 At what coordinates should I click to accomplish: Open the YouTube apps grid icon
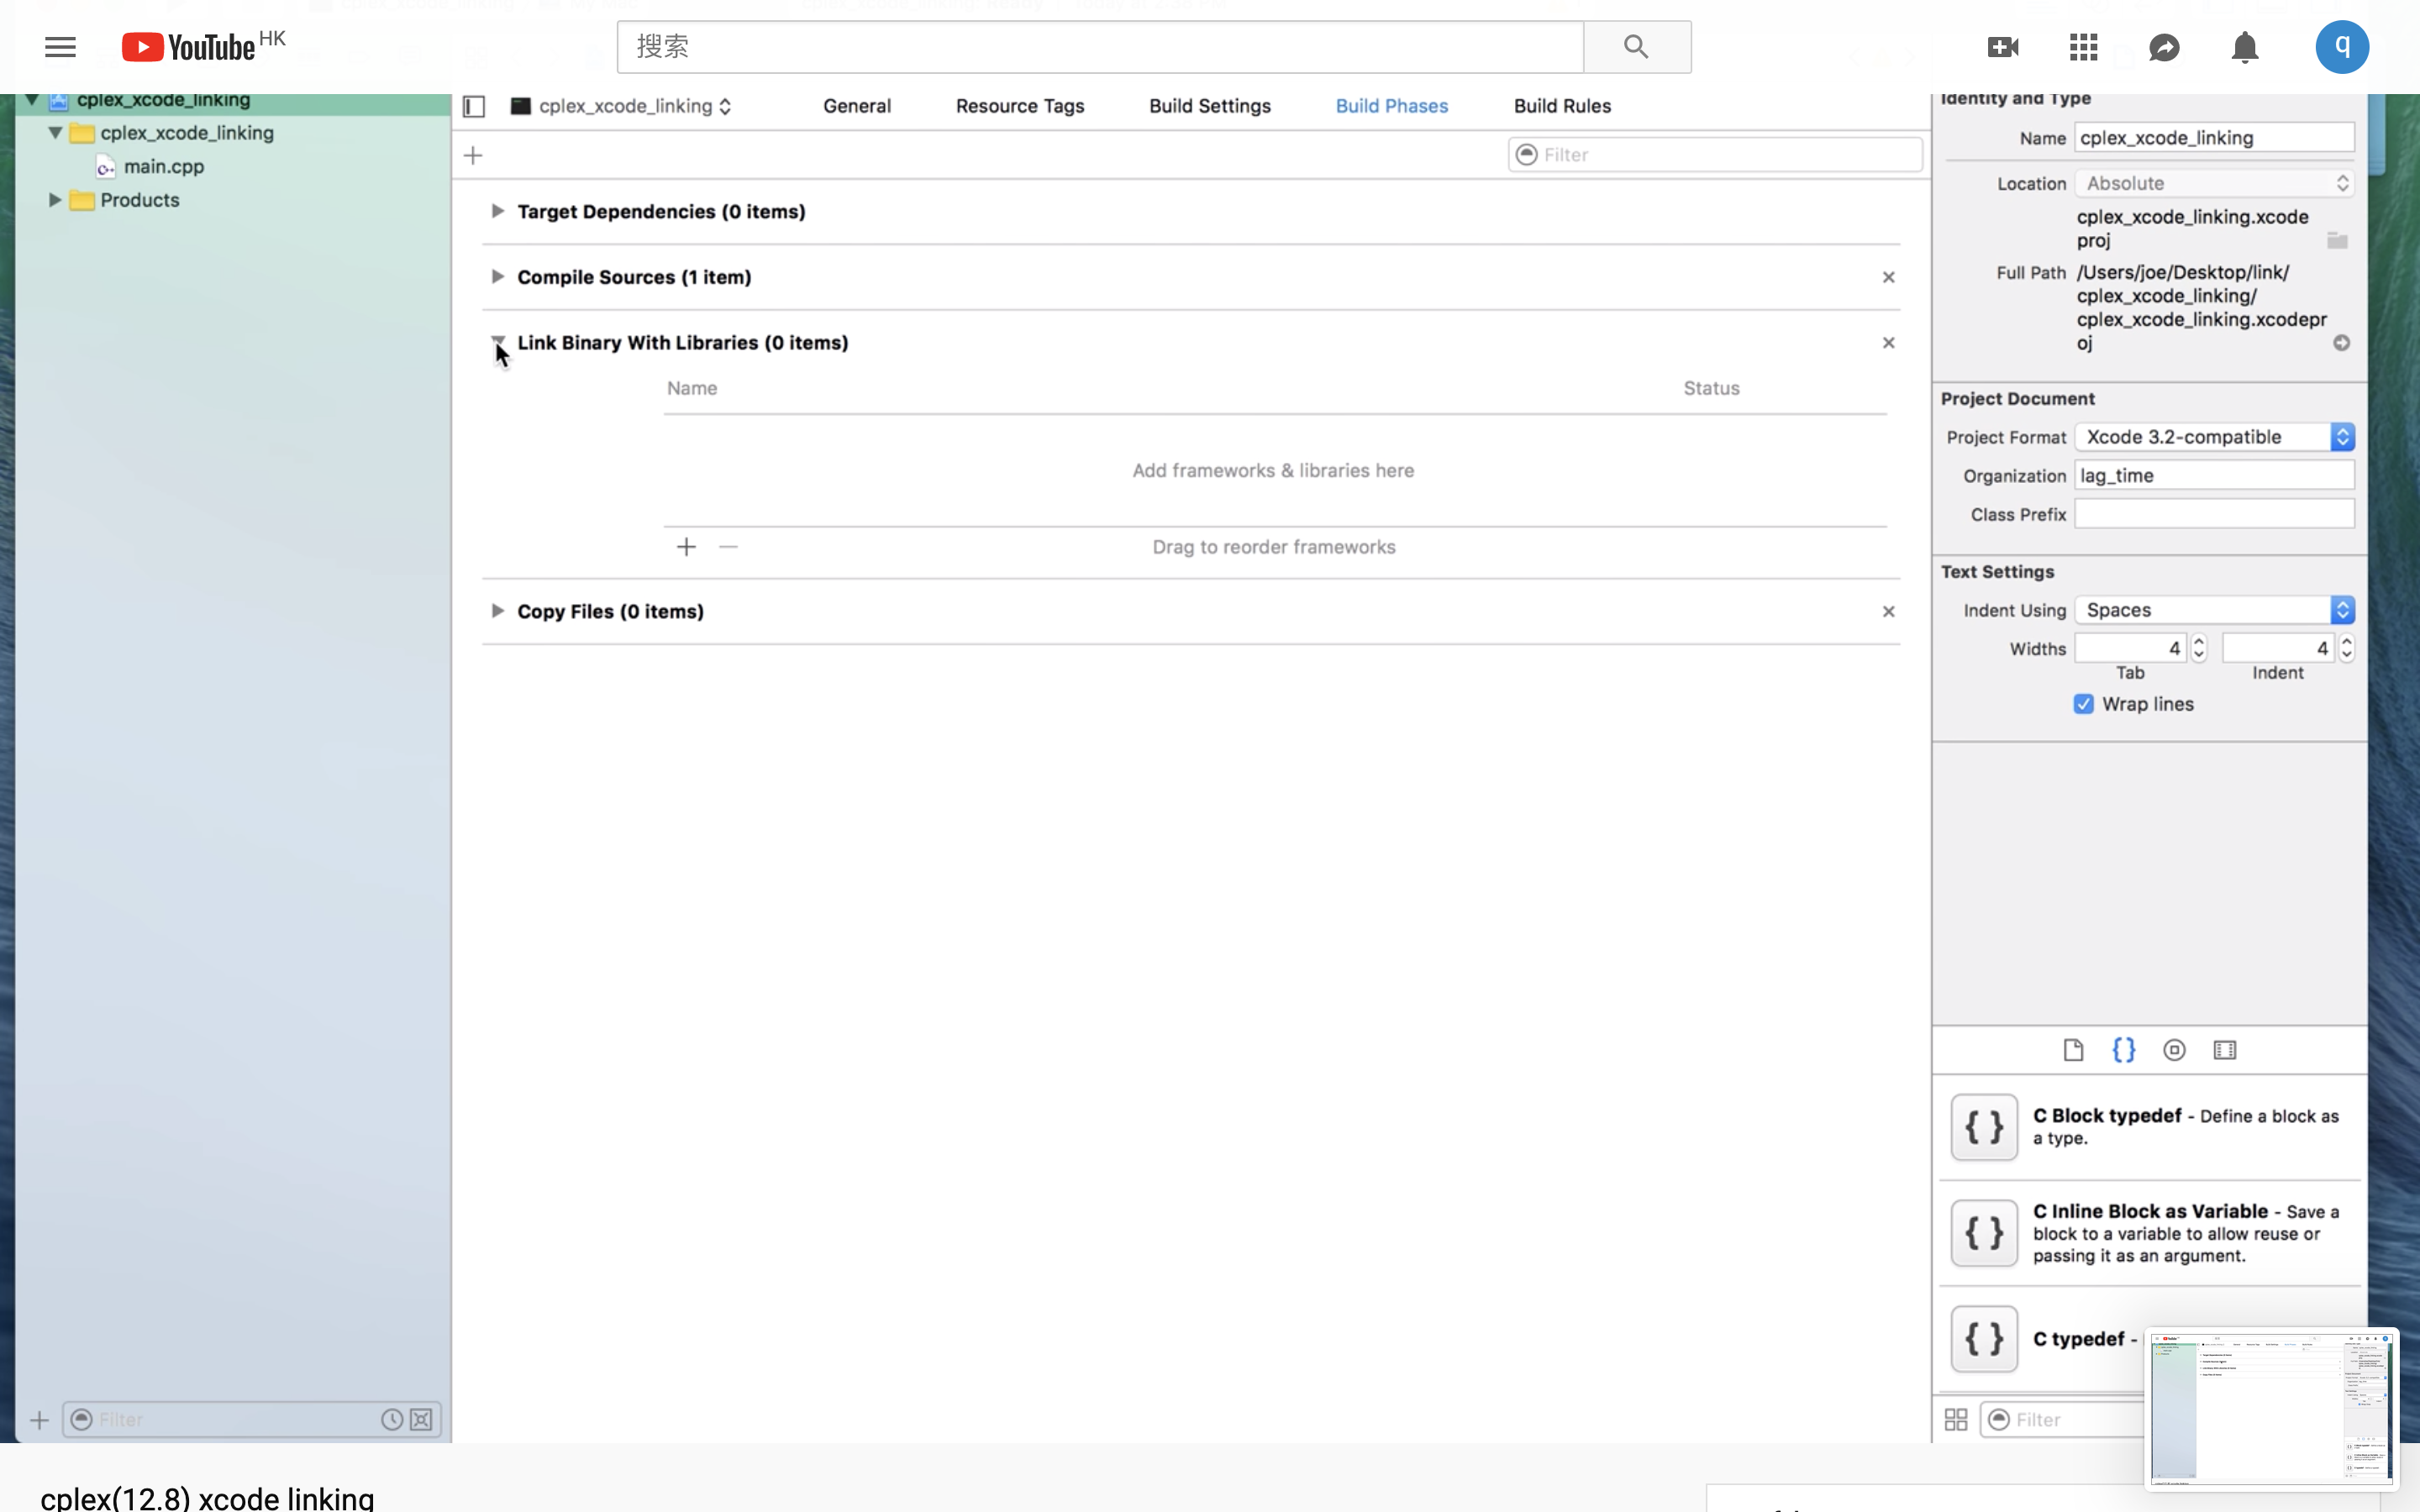2084,47
